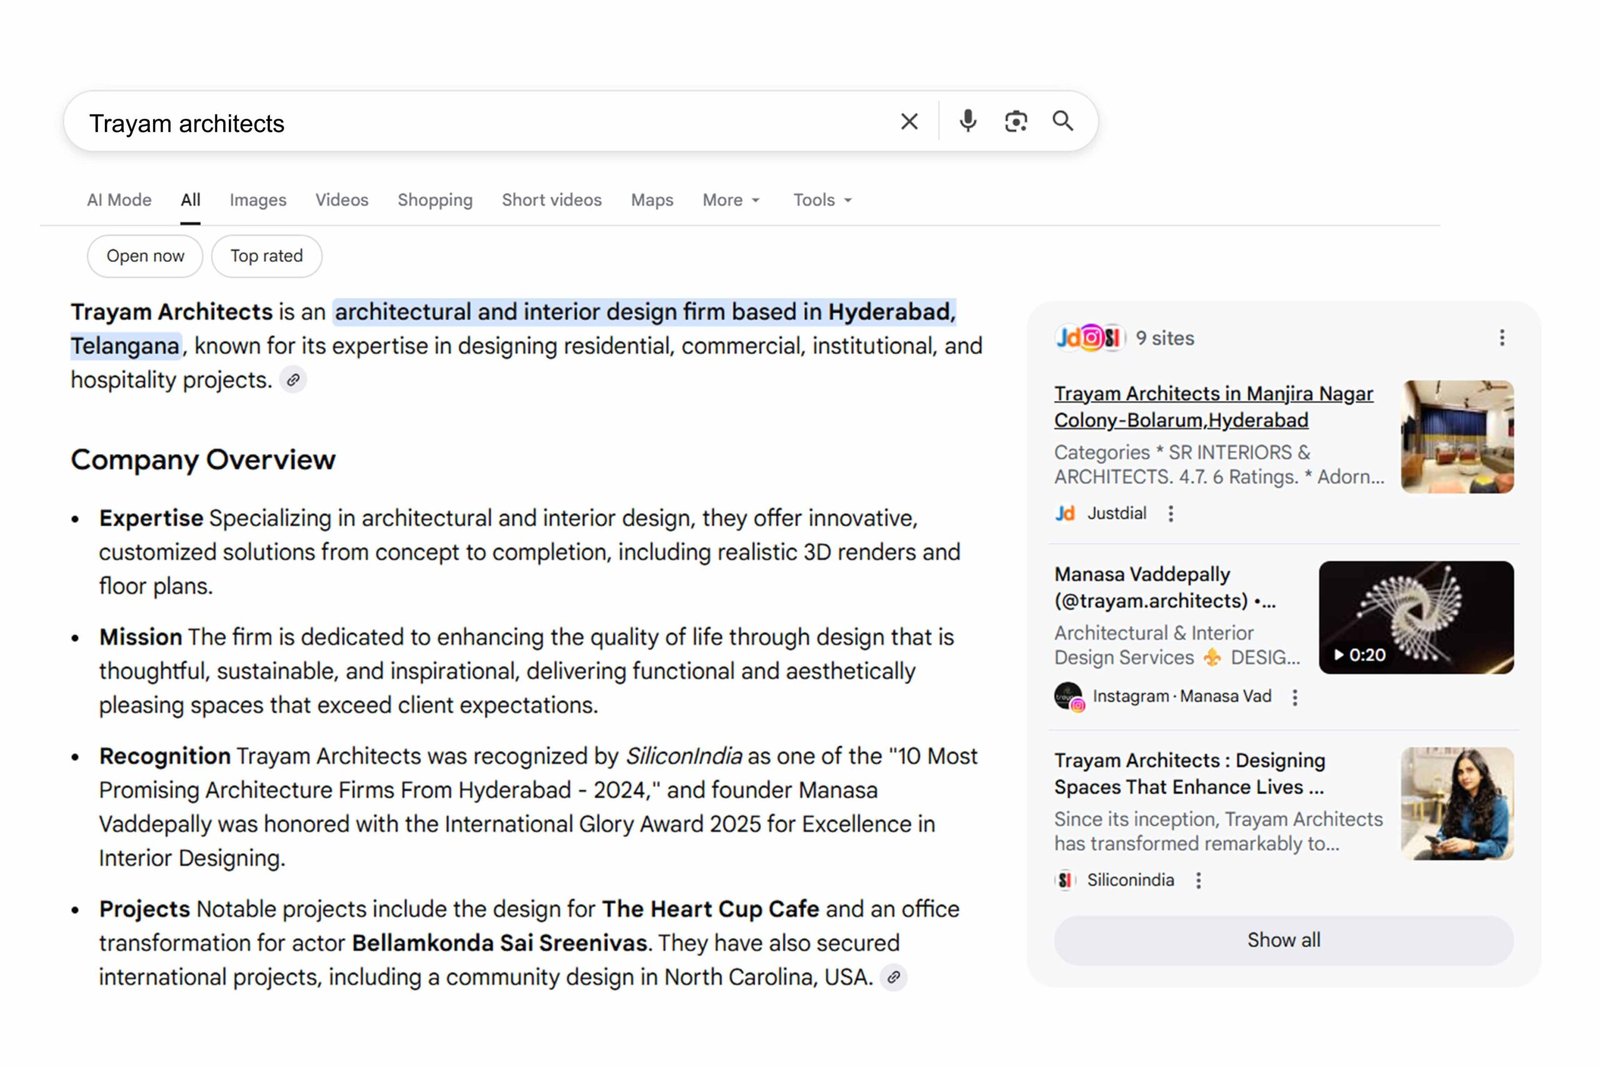Click the link icon after 'hospitality projects'

tap(293, 380)
